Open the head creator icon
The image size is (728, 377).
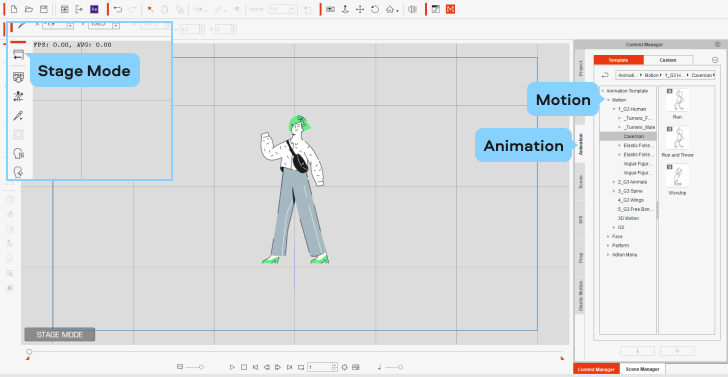pos(19,154)
